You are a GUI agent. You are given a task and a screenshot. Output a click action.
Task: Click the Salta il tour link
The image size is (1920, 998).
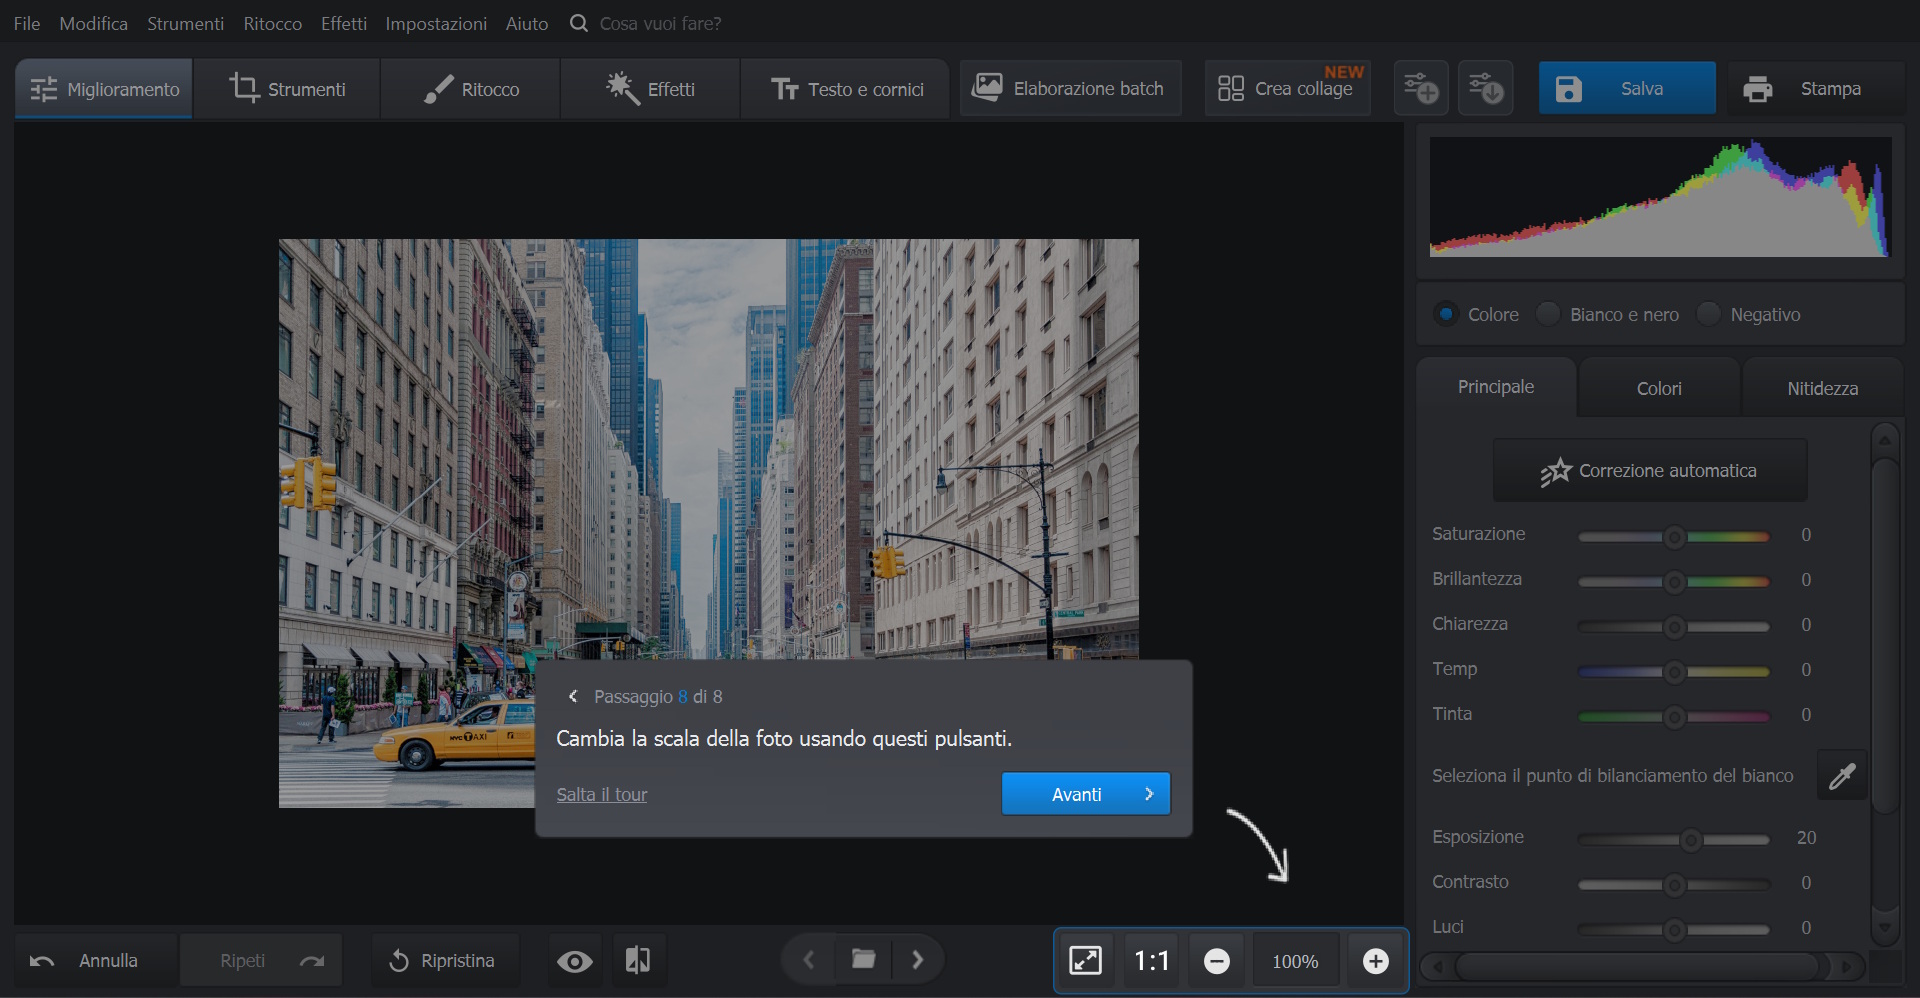point(601,795)
